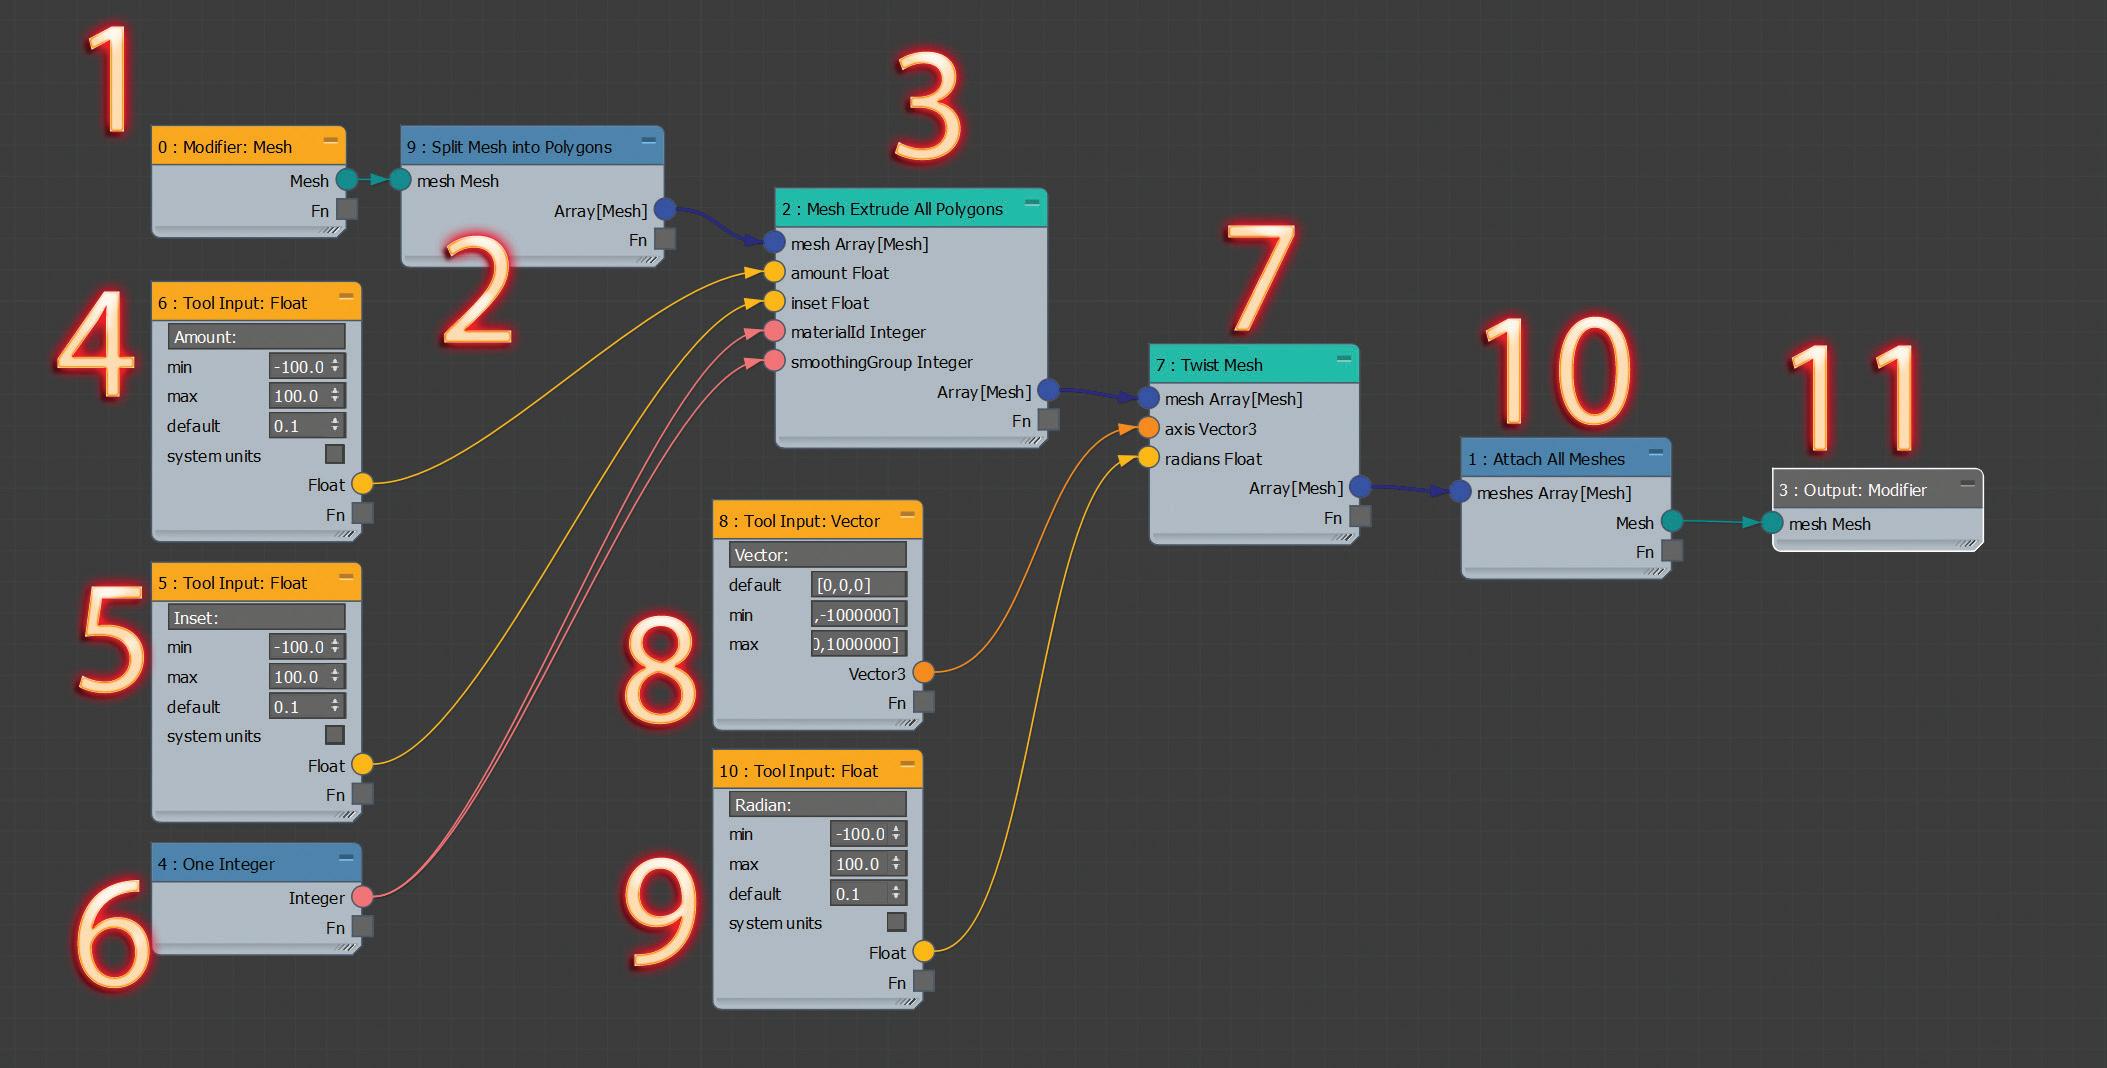Click the Float output port of the Amount Tool Input node
The image size is (2107, 1068).
click(x=362, y=484)
